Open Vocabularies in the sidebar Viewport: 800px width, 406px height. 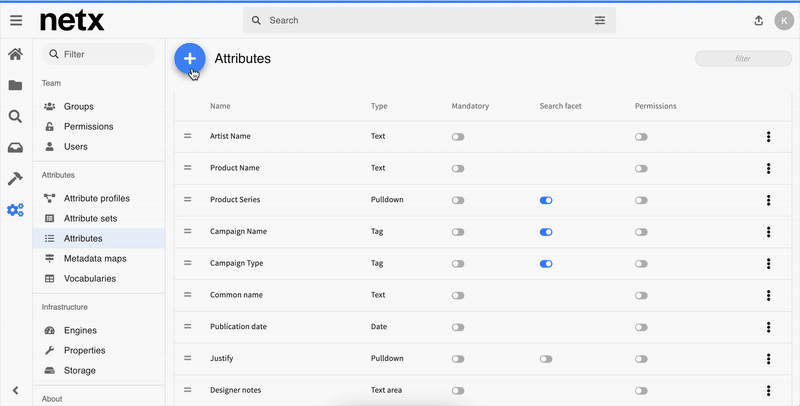tap(89, 278)
